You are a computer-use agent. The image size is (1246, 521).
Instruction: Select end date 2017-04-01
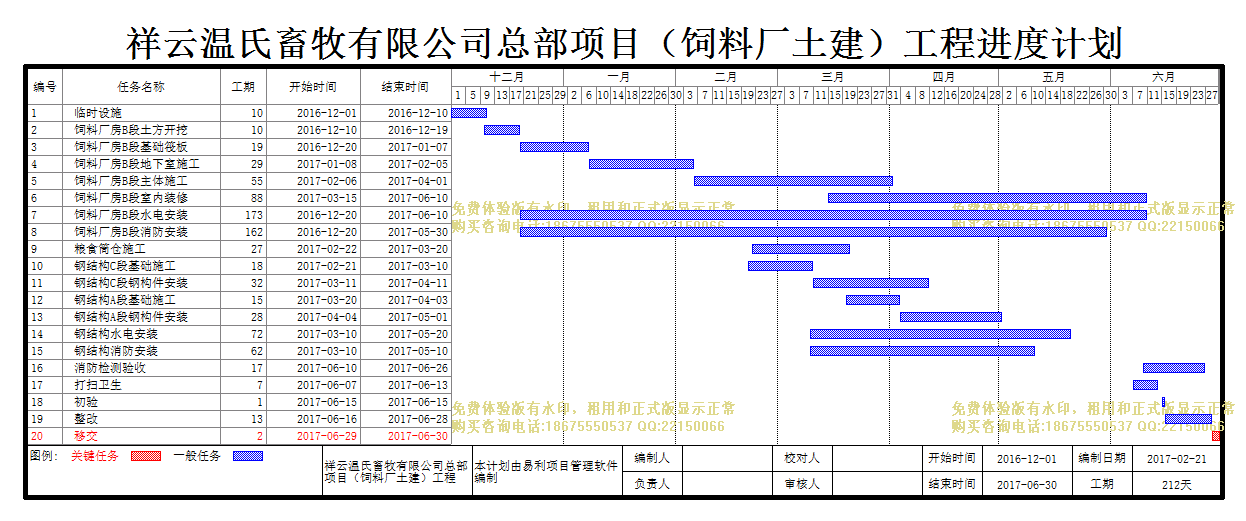click(418, 182)
